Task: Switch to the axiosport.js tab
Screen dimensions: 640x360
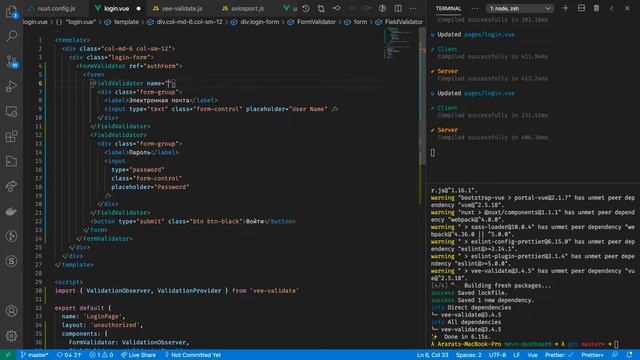Action: pos(247,8)
